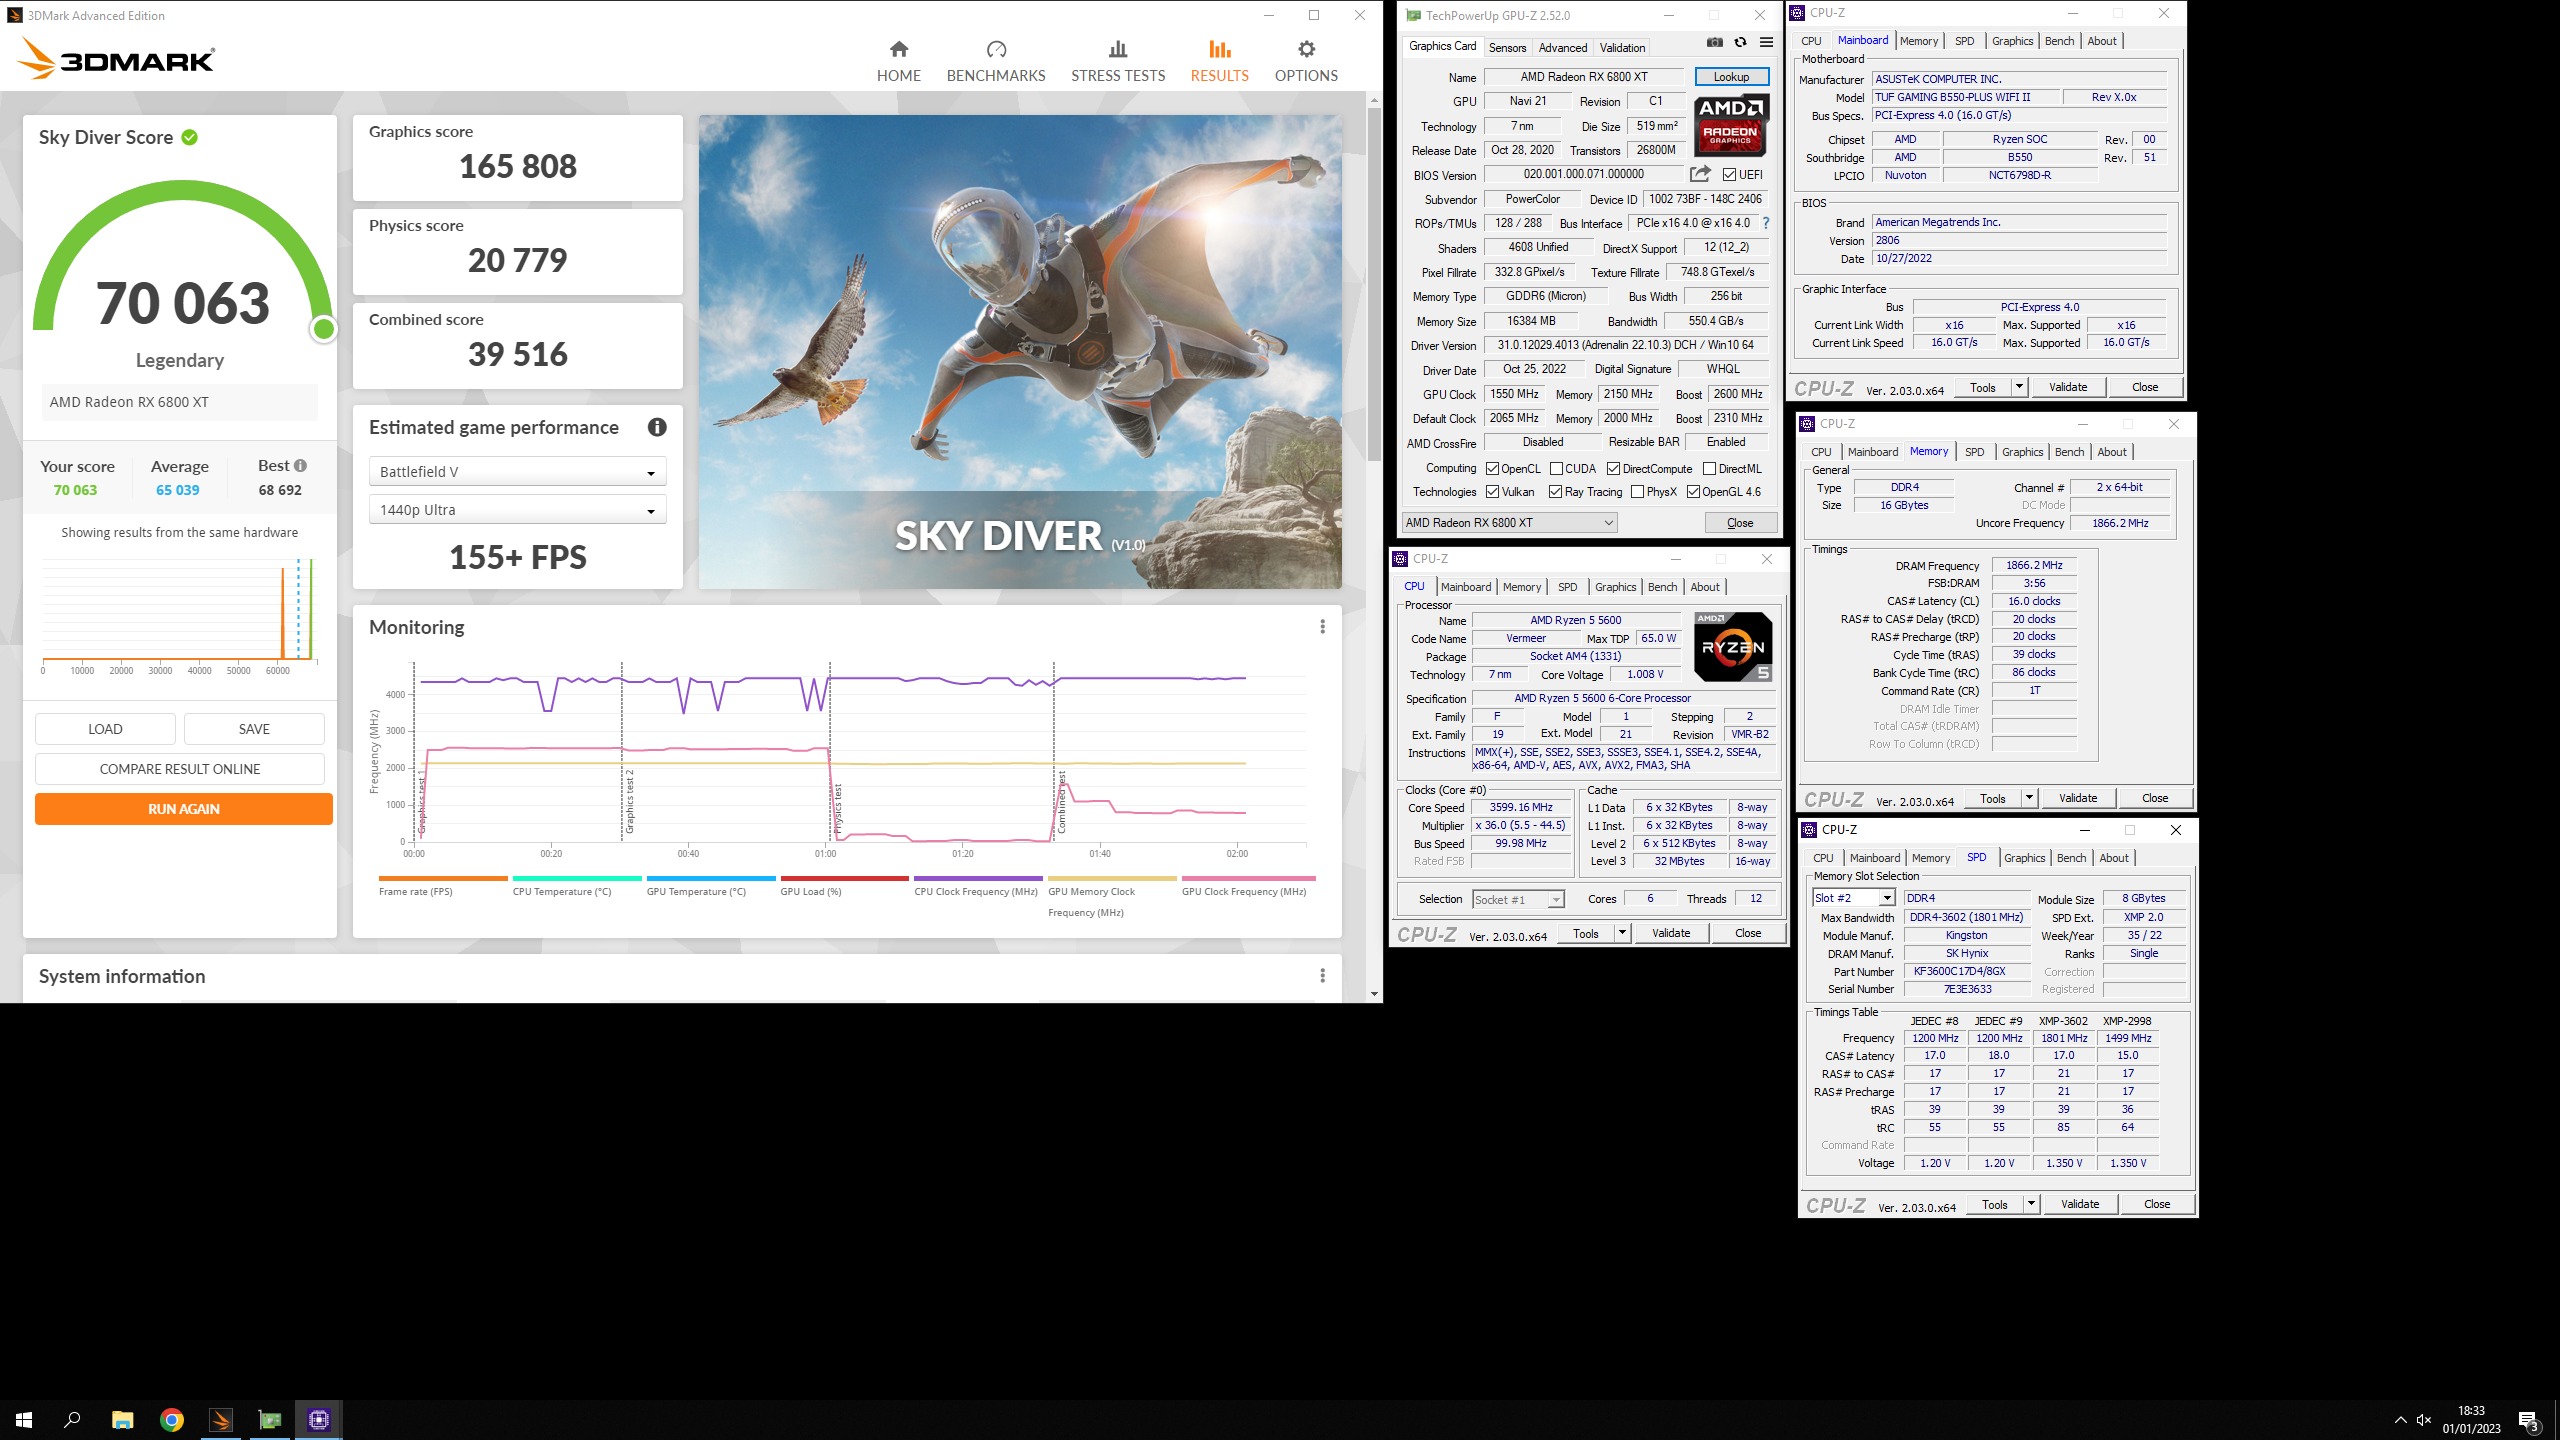The height and width of the screenshot is (1440, 2560).
Task: Open the Socket #1 selection dropdown
Action: 1518,900
